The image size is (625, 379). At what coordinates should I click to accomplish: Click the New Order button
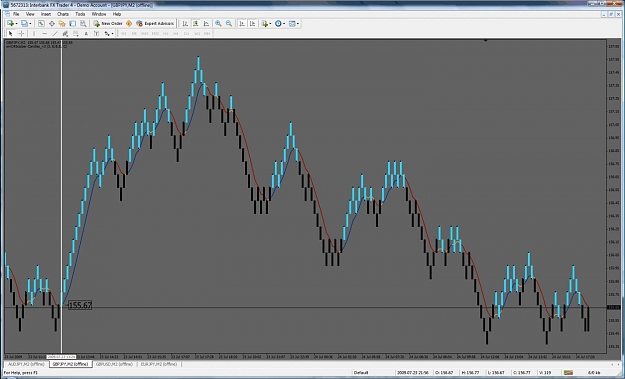click(108, 24)
